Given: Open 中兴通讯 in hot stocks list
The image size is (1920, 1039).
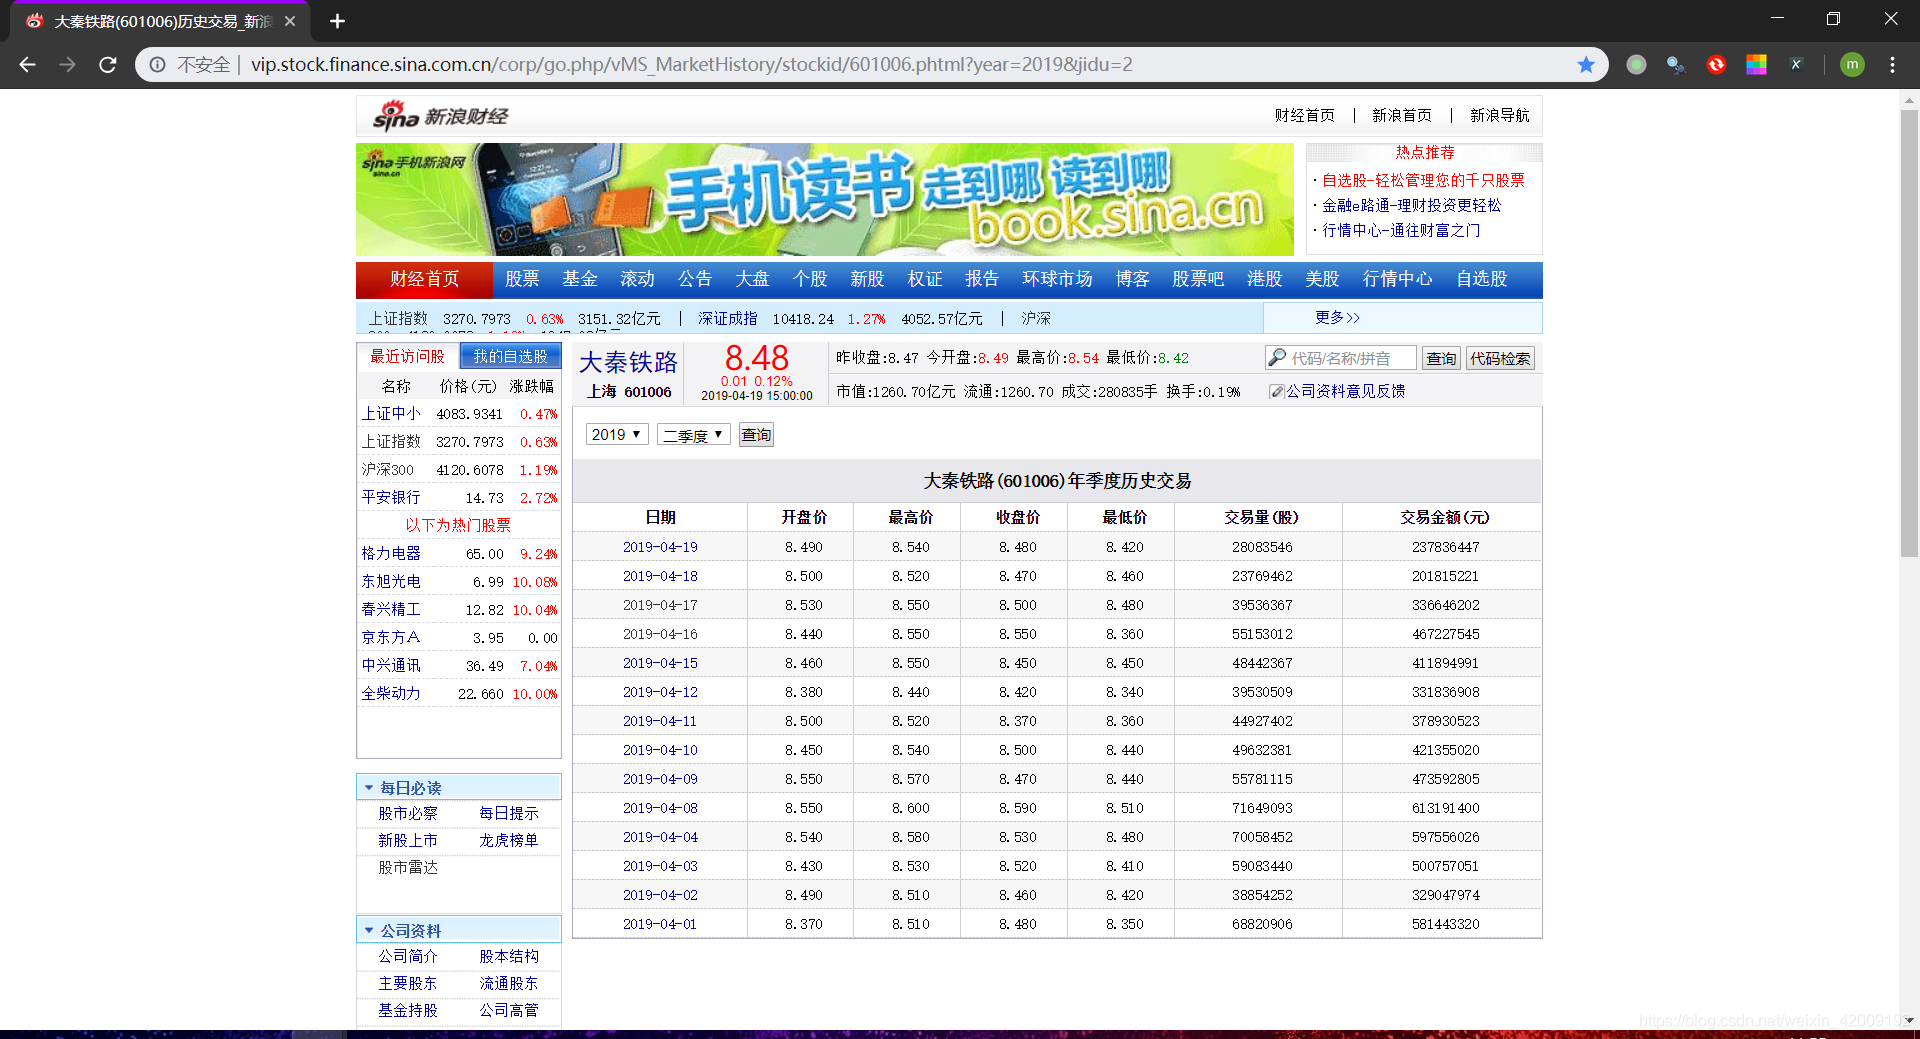Looking at the screenshot, I should [x=391, y=666].
